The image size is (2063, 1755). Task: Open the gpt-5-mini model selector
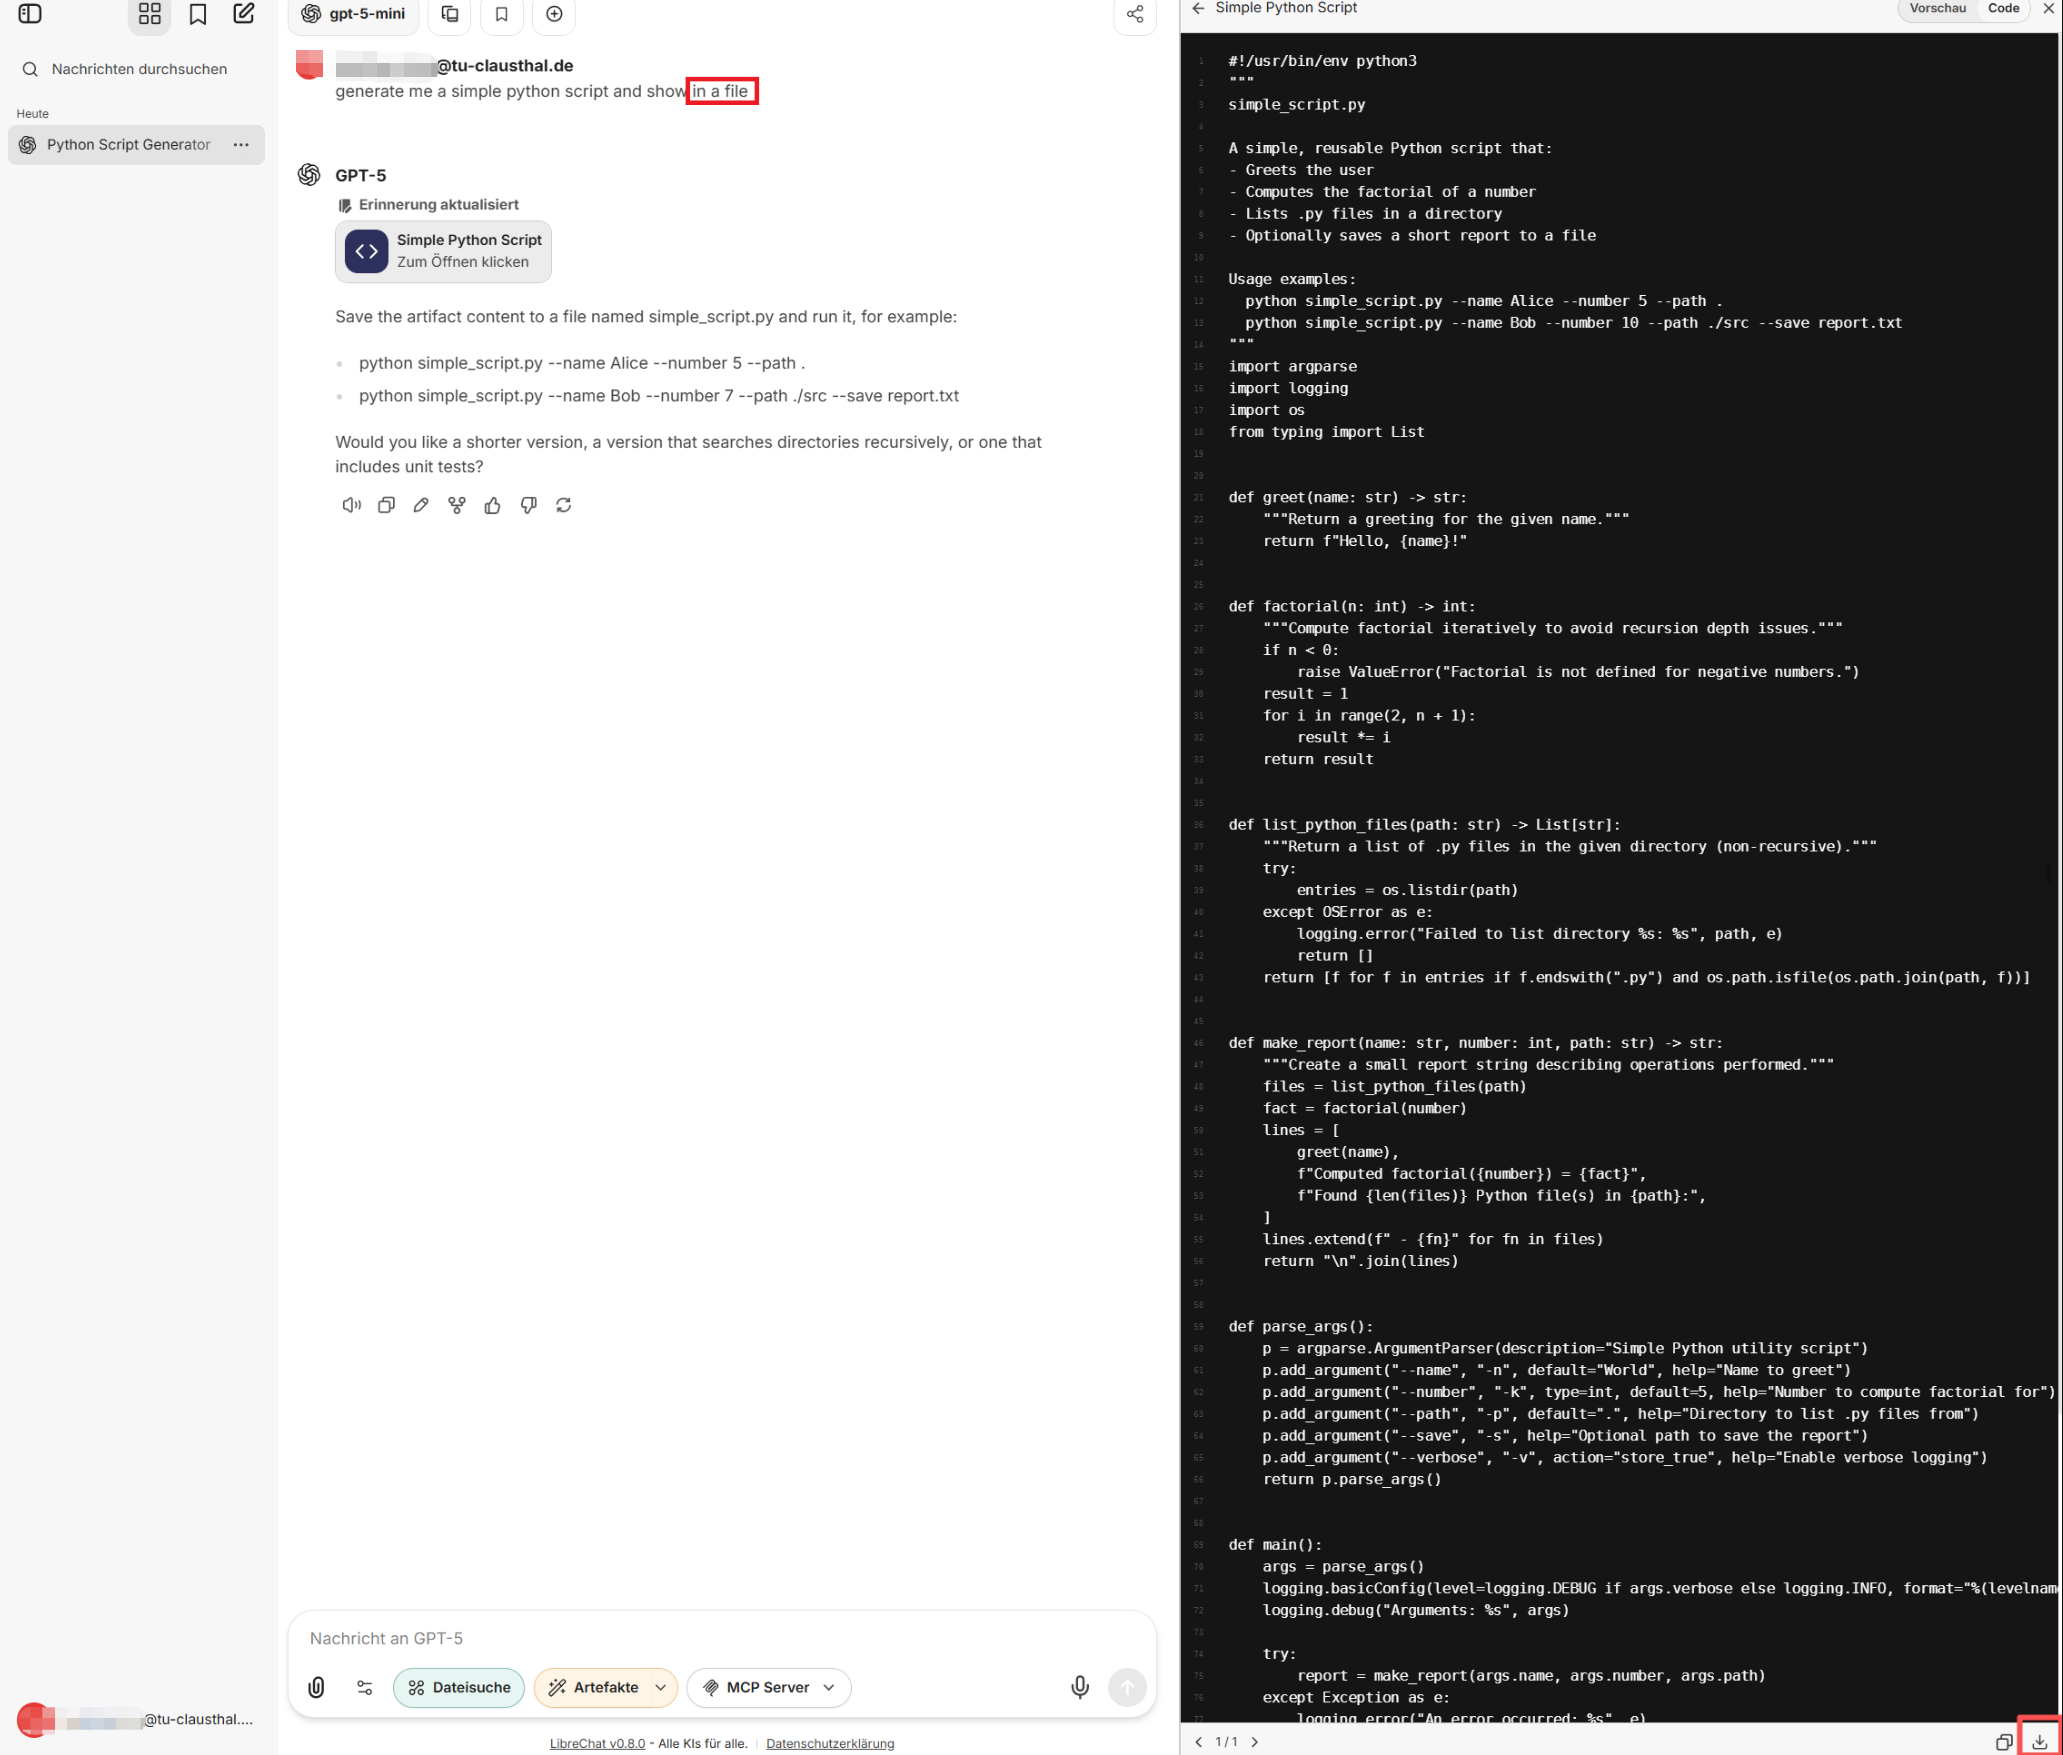[354, 14]
